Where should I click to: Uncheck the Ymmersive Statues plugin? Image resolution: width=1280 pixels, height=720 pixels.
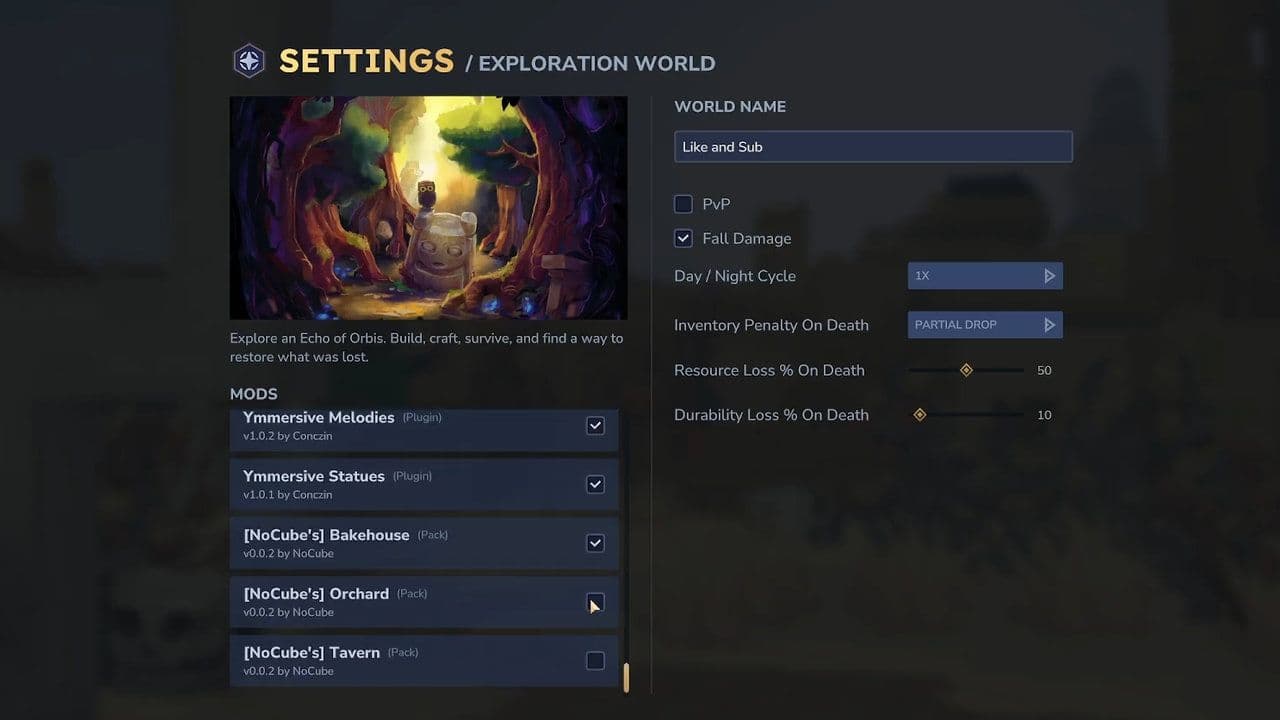click(595, 485)
